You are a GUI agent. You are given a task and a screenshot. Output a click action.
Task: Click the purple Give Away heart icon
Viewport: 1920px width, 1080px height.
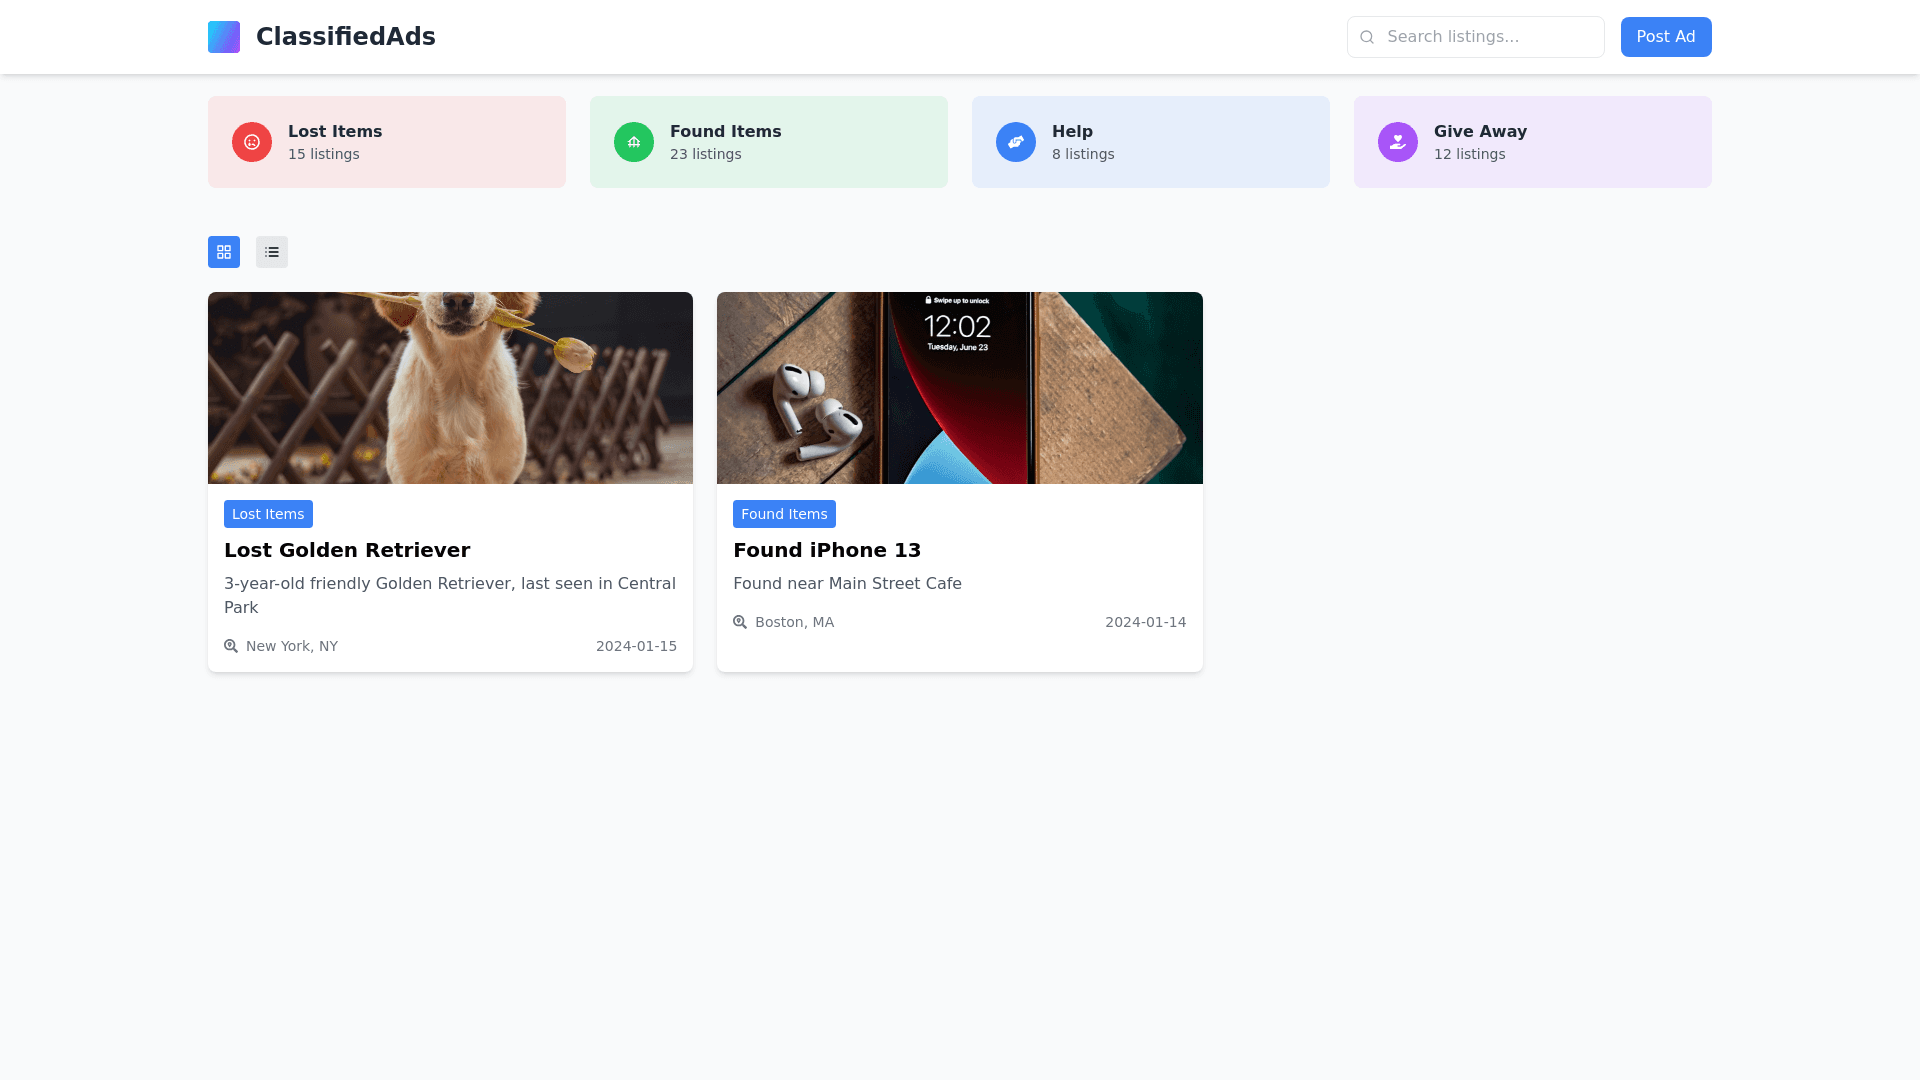point(1397,141)
